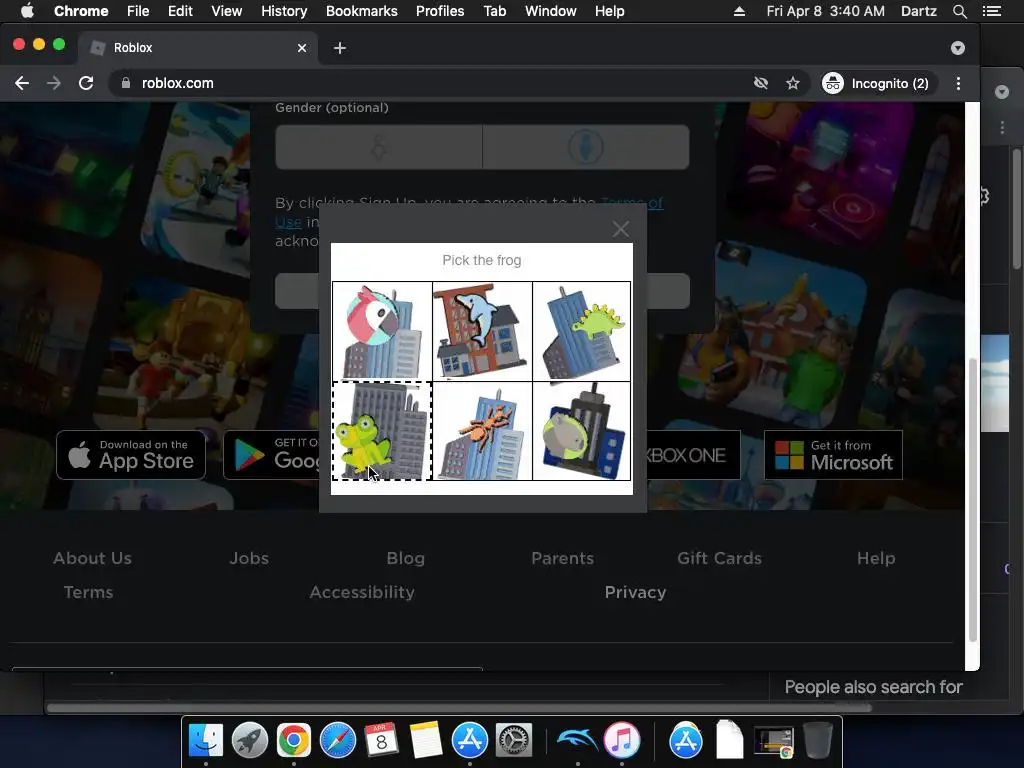Open Get it from Microsoft badge

pos(833,455)
